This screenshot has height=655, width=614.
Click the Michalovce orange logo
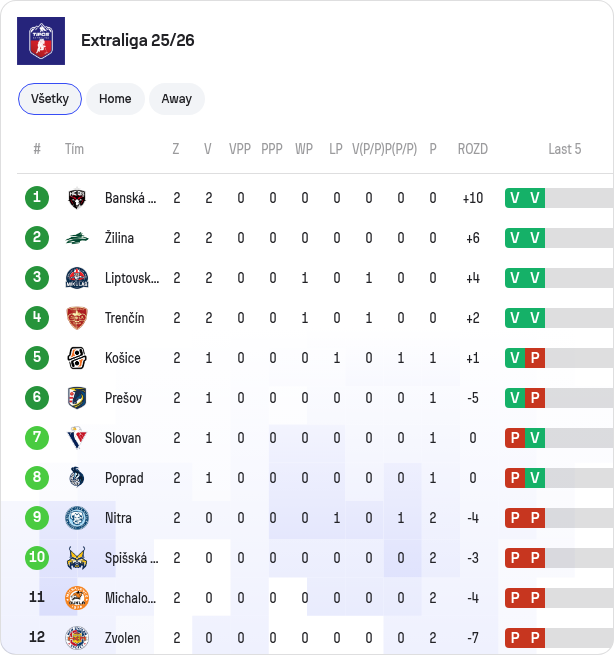point(77,598)
